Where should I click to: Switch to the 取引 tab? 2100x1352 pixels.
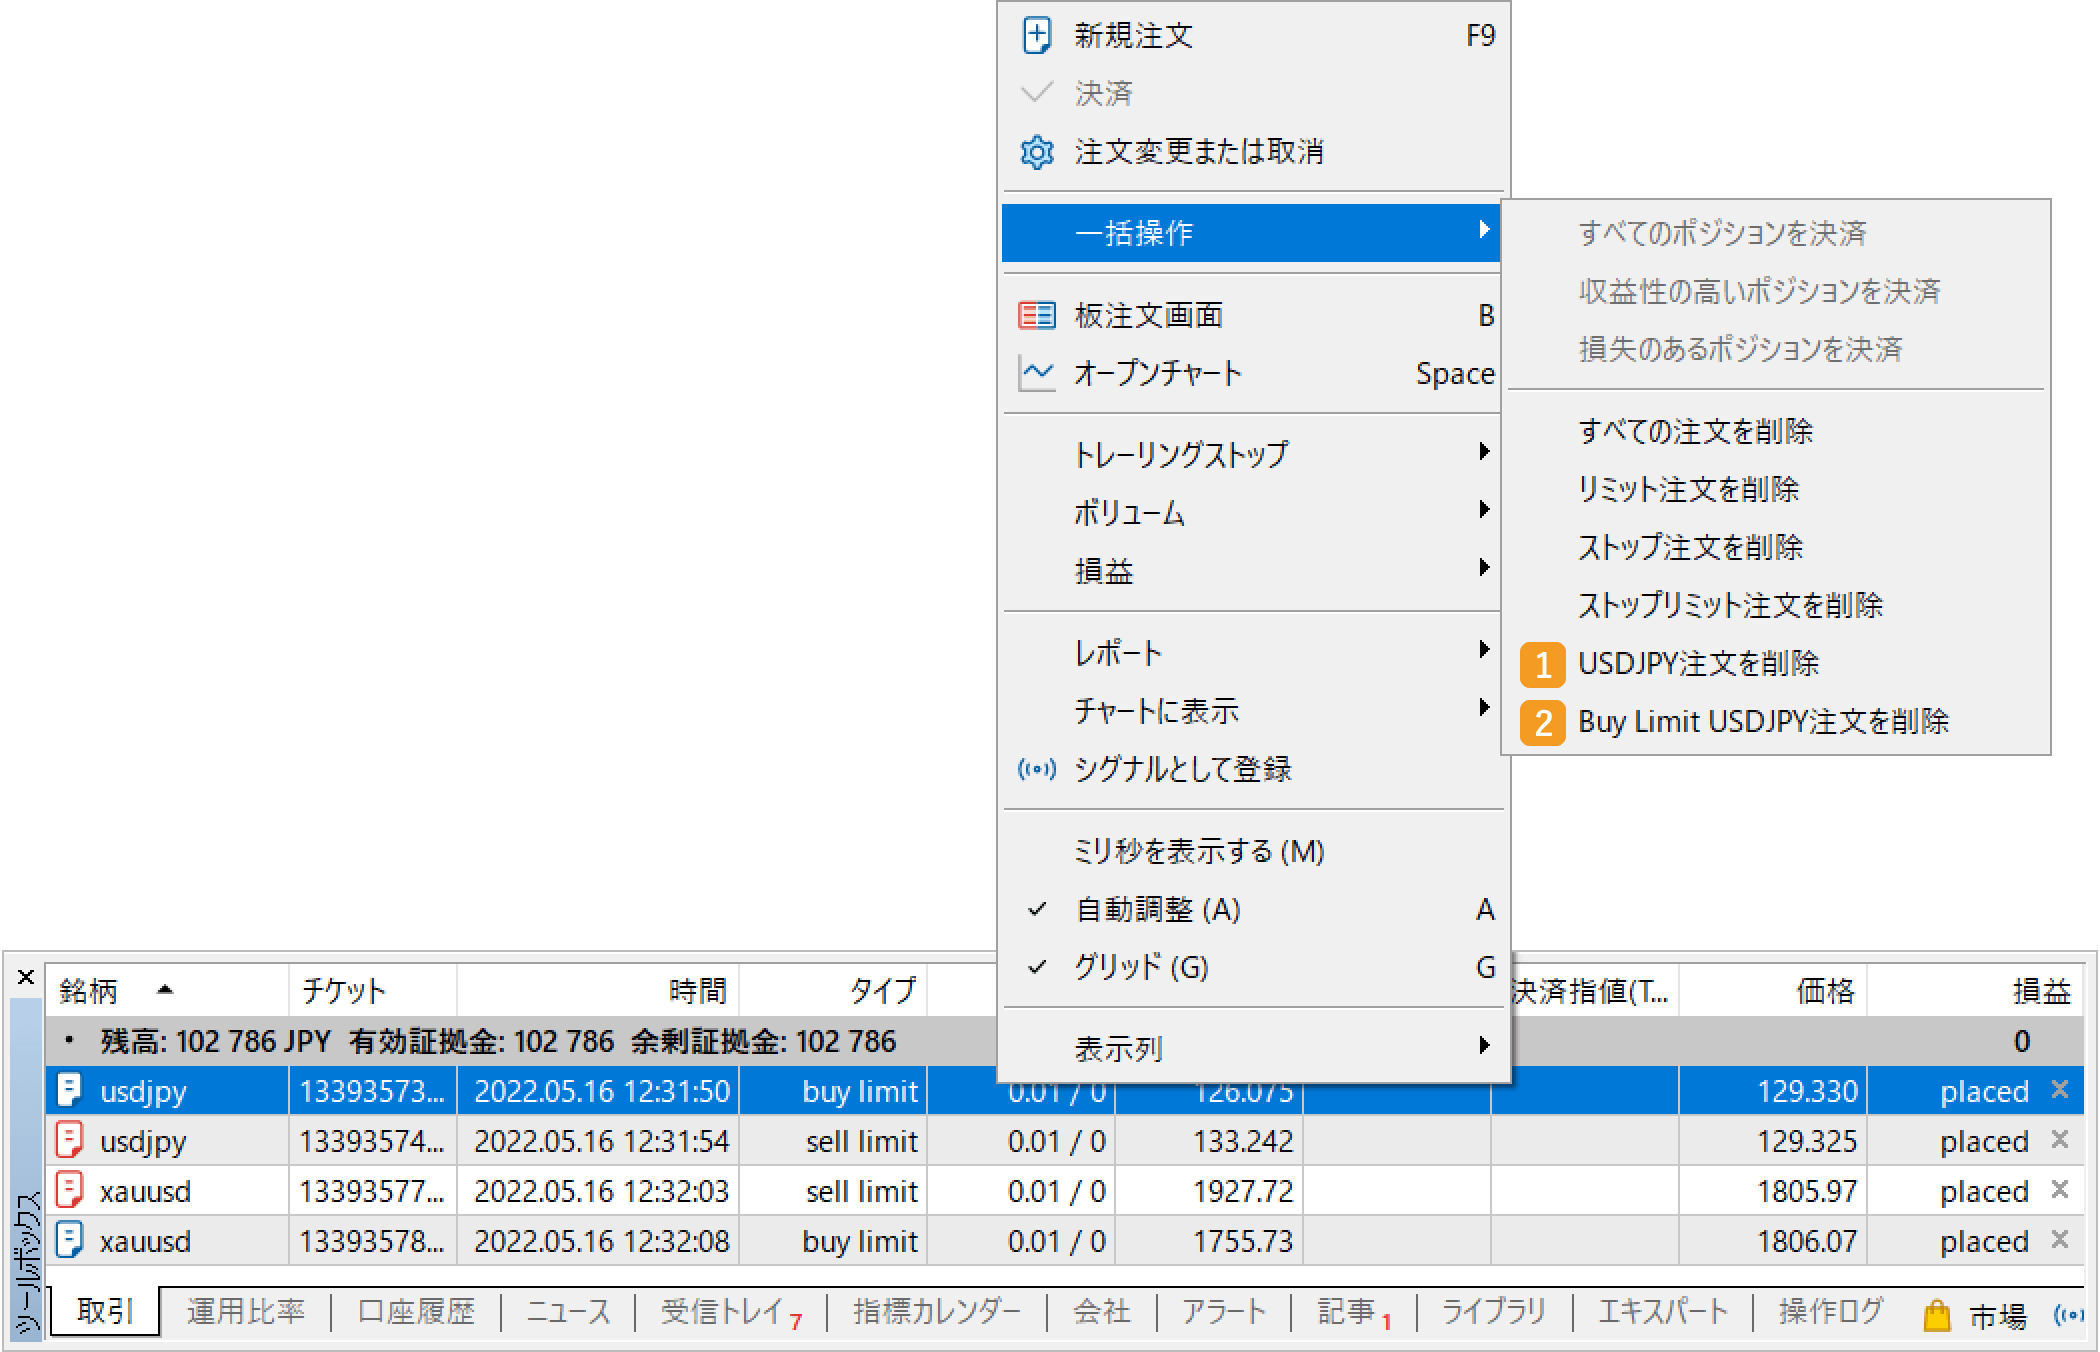tap(105, 1311)
